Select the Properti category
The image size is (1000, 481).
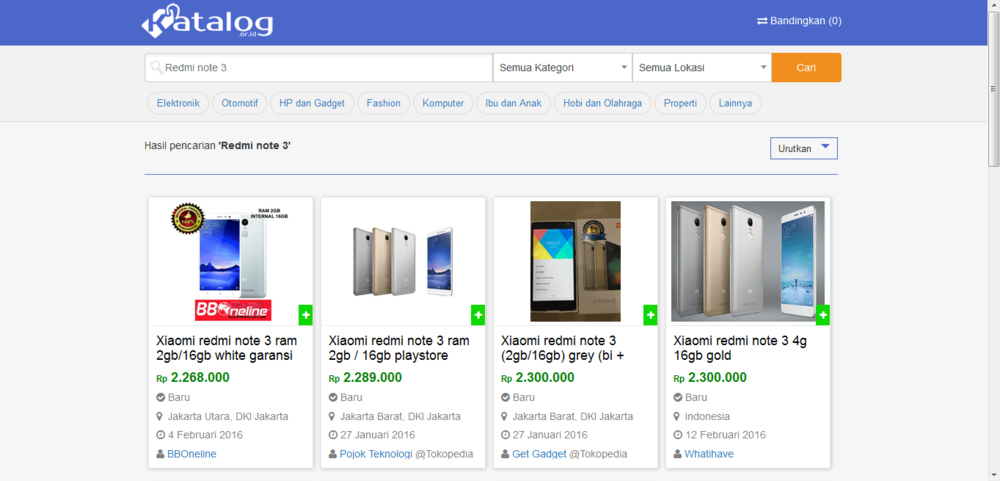click(680, 103)
